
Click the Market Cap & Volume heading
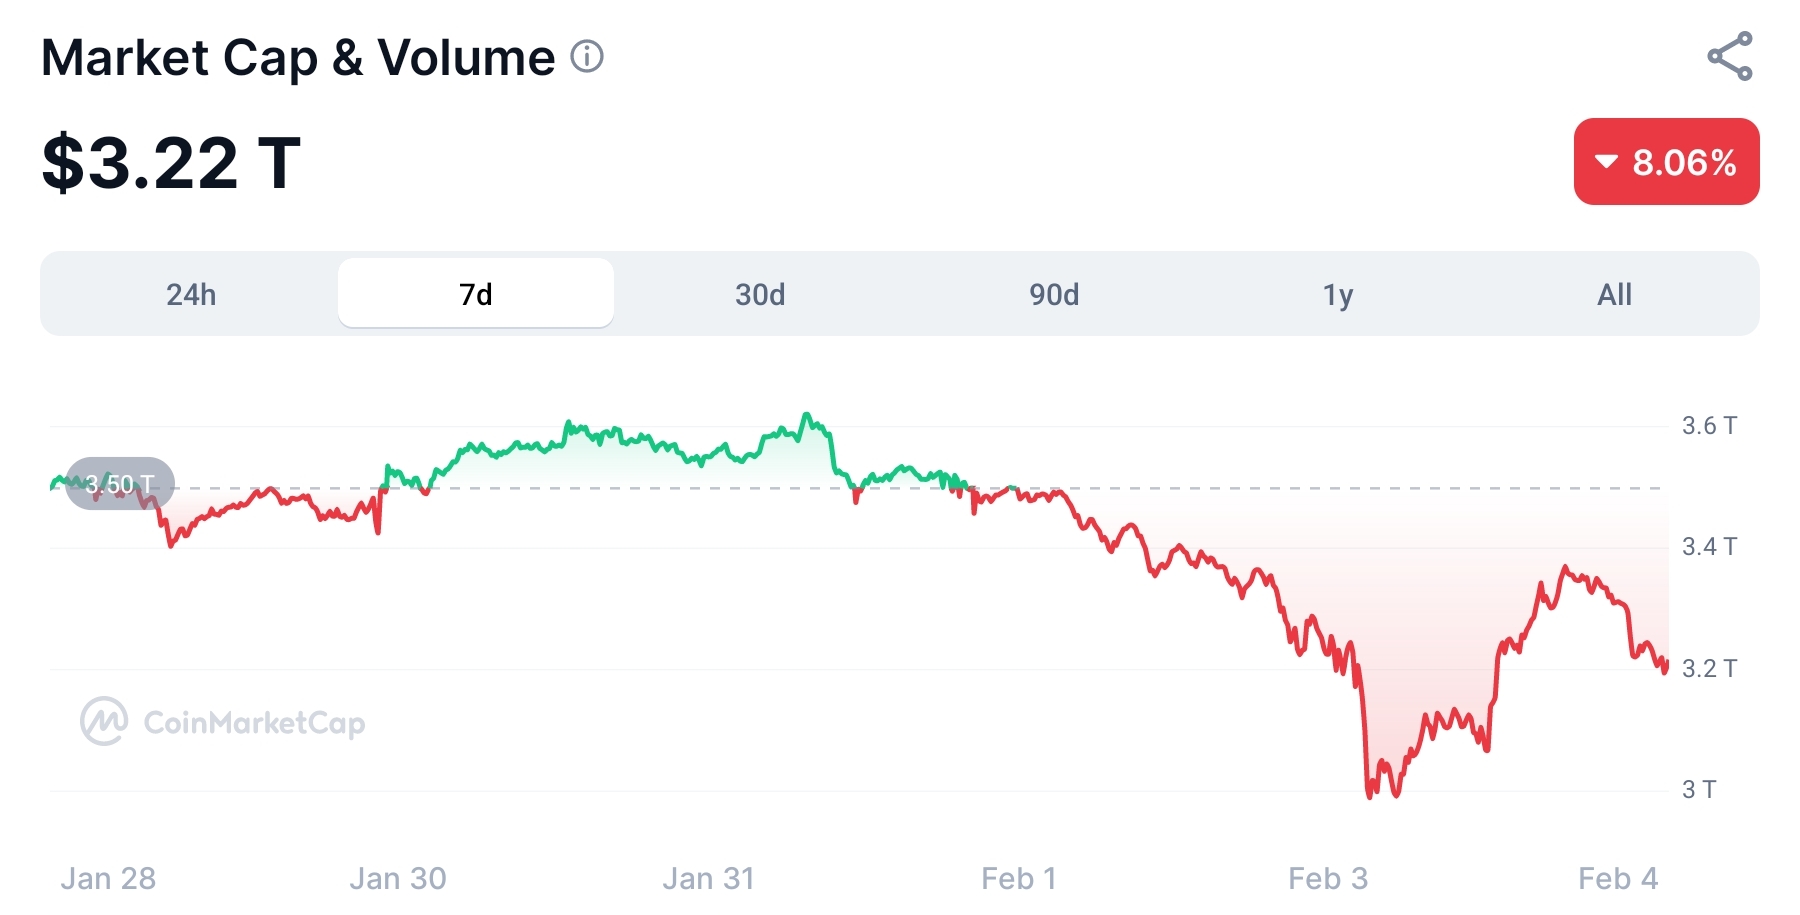pyautogui.click(x=298, y=57)
